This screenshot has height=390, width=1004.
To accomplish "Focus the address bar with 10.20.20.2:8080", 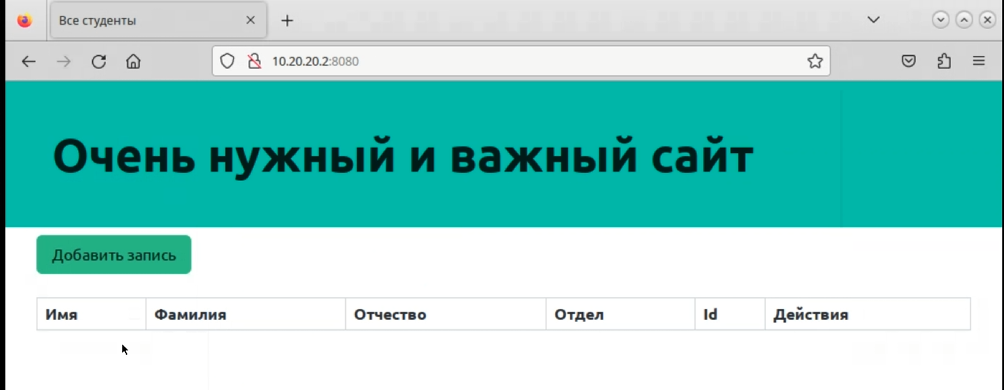I will coord(521,61).
